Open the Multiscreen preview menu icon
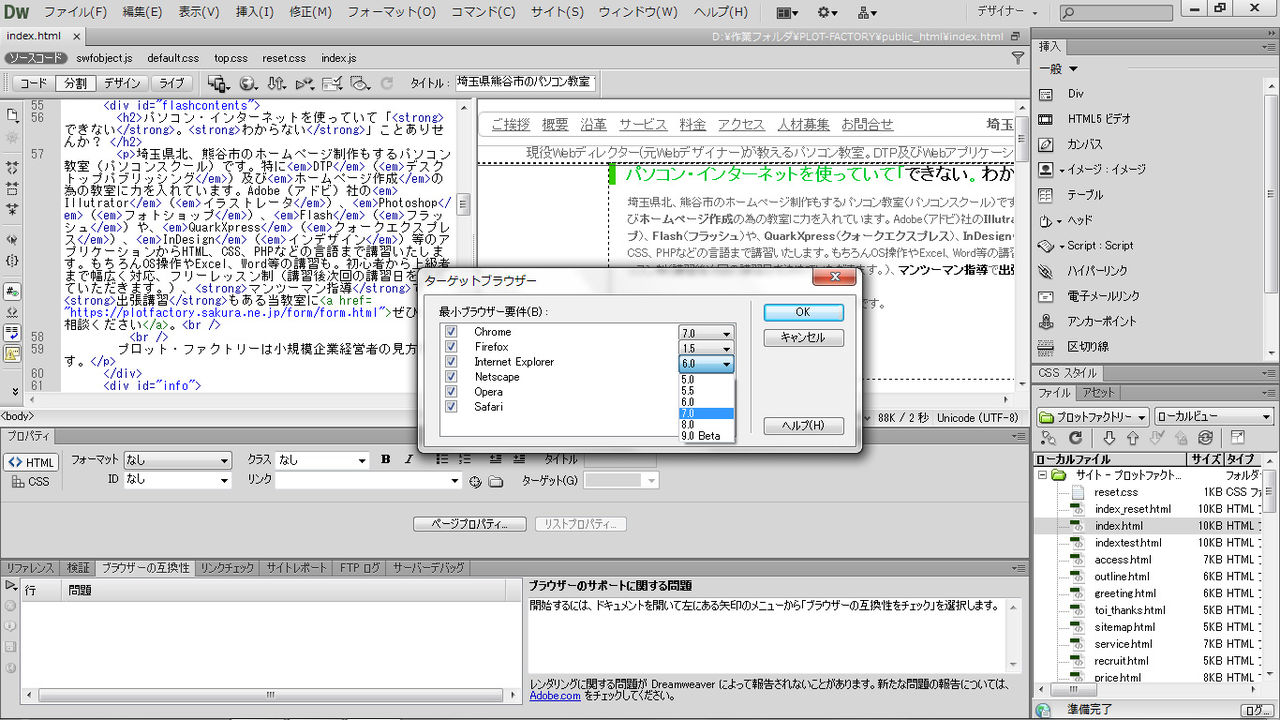This screenshot has width=1280, height=720. pos(217,84)
